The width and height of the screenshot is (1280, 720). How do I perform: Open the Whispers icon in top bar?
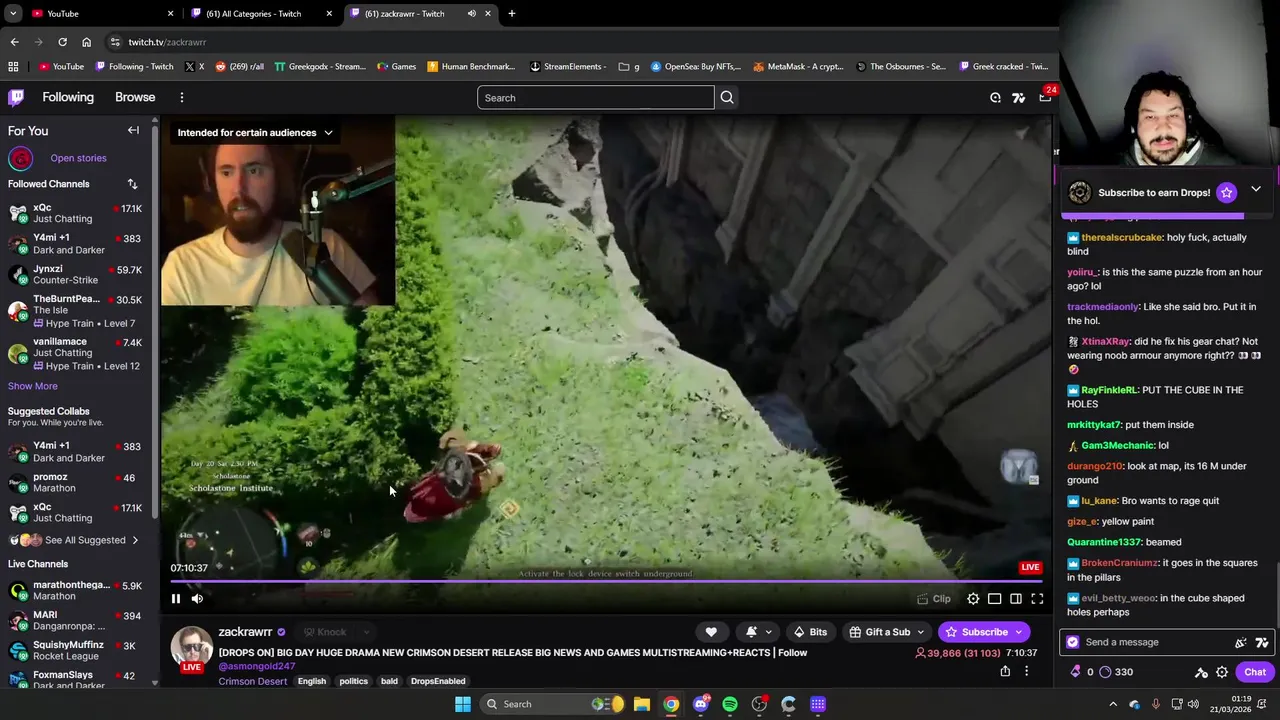tap(995, 97)
